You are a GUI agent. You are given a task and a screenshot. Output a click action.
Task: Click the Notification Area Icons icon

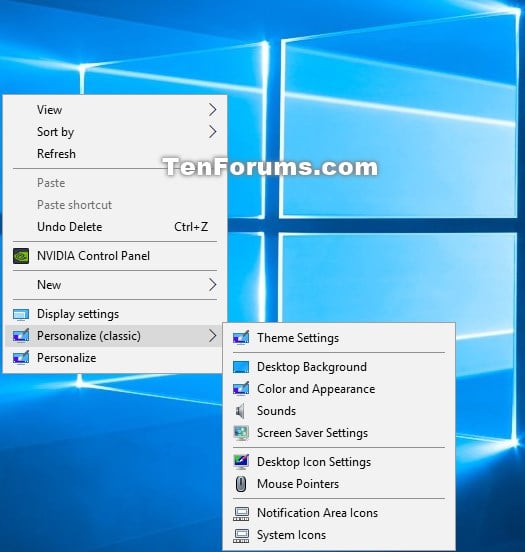241,514
